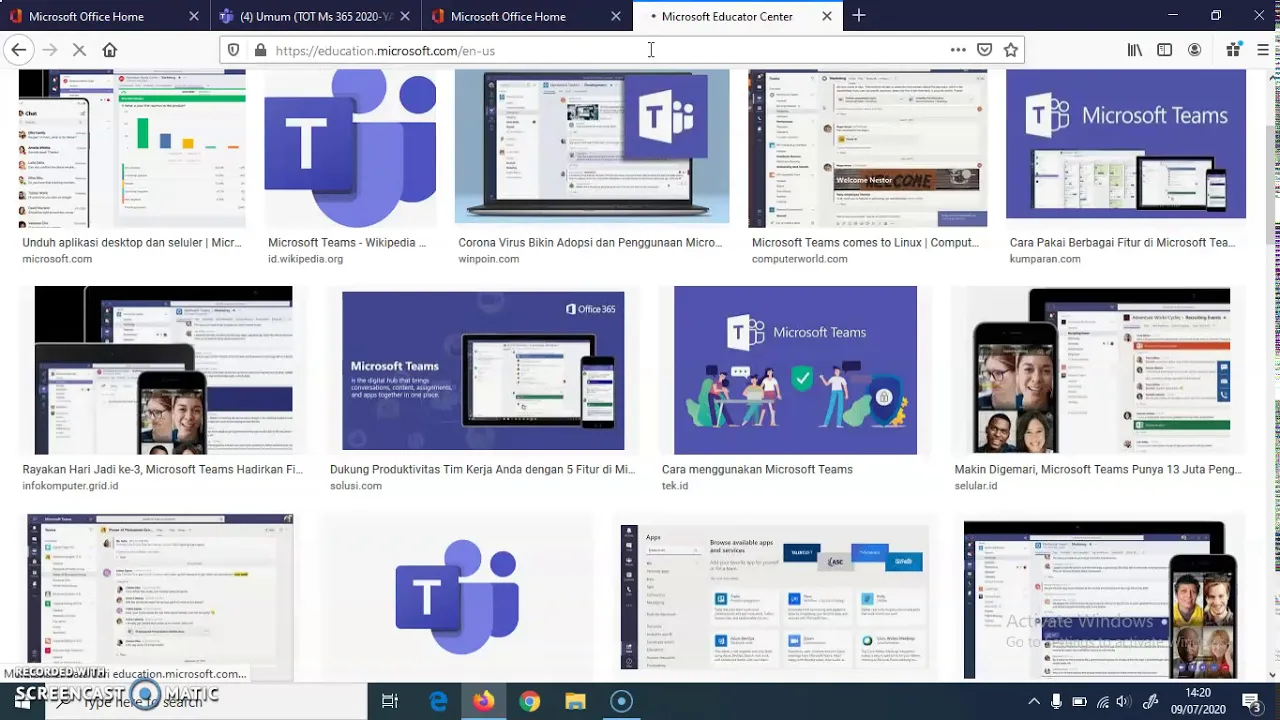The width and height of the screenshot is (1280, 720).
Task: Open the Office 365 digital hub thumbnail
Action: [x=483, y=371]
